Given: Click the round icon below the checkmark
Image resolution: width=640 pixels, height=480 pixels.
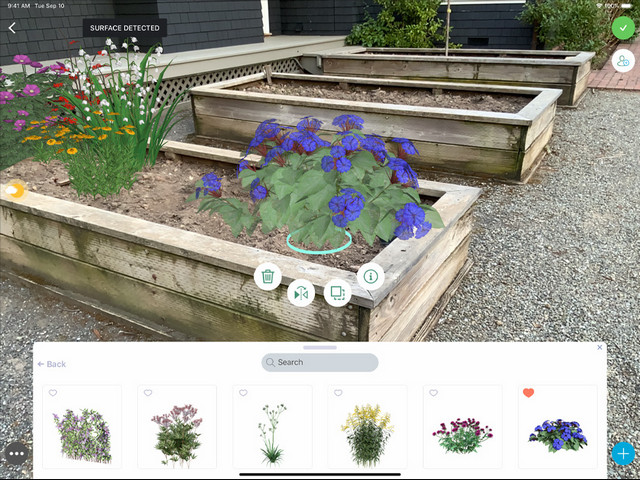Looking at the screenshot, I should click(x=623, y=61).
